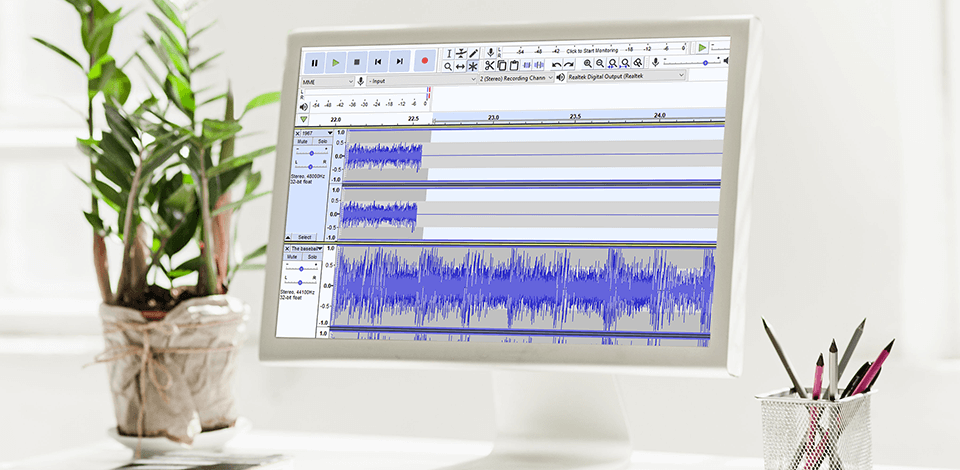Click the recording meter microphone icon
This screenshot has width=960, height=470.
coord(490,53)
